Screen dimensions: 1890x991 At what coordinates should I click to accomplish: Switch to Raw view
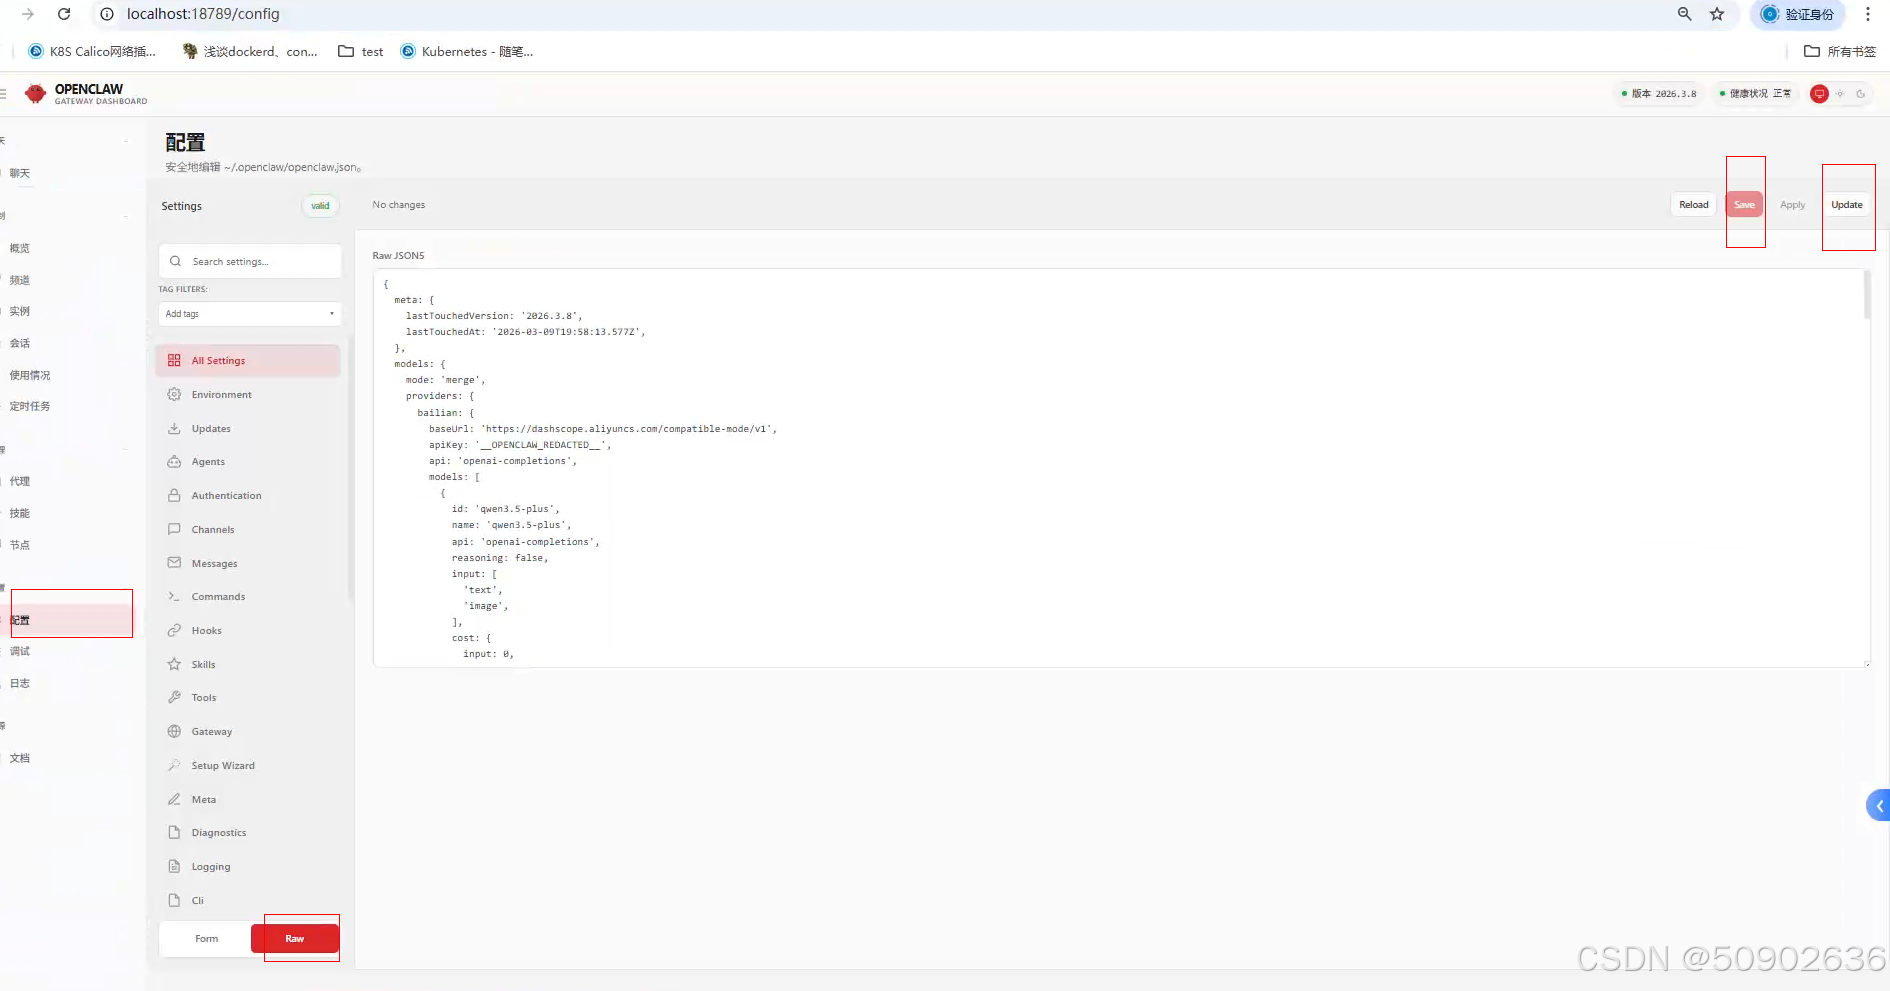point(295,938)
